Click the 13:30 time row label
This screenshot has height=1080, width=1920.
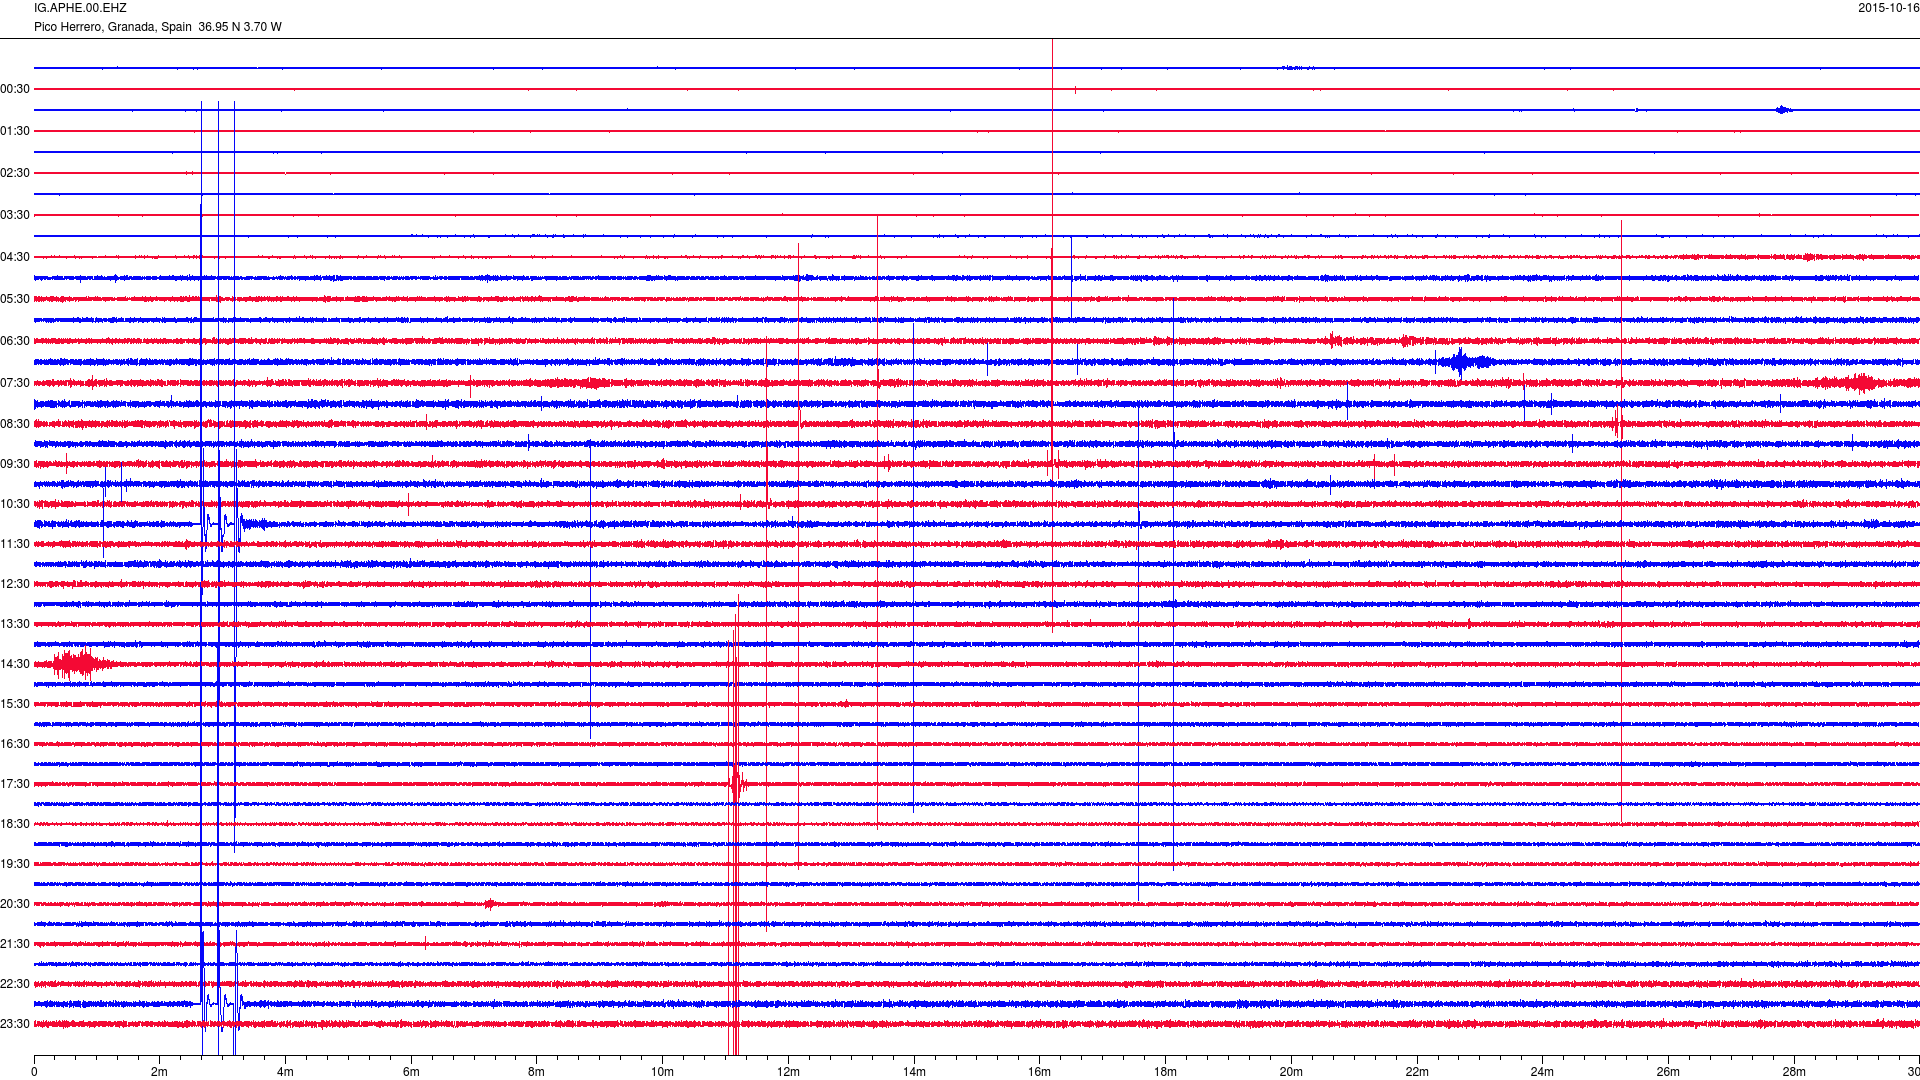click(x=15, y=624)
